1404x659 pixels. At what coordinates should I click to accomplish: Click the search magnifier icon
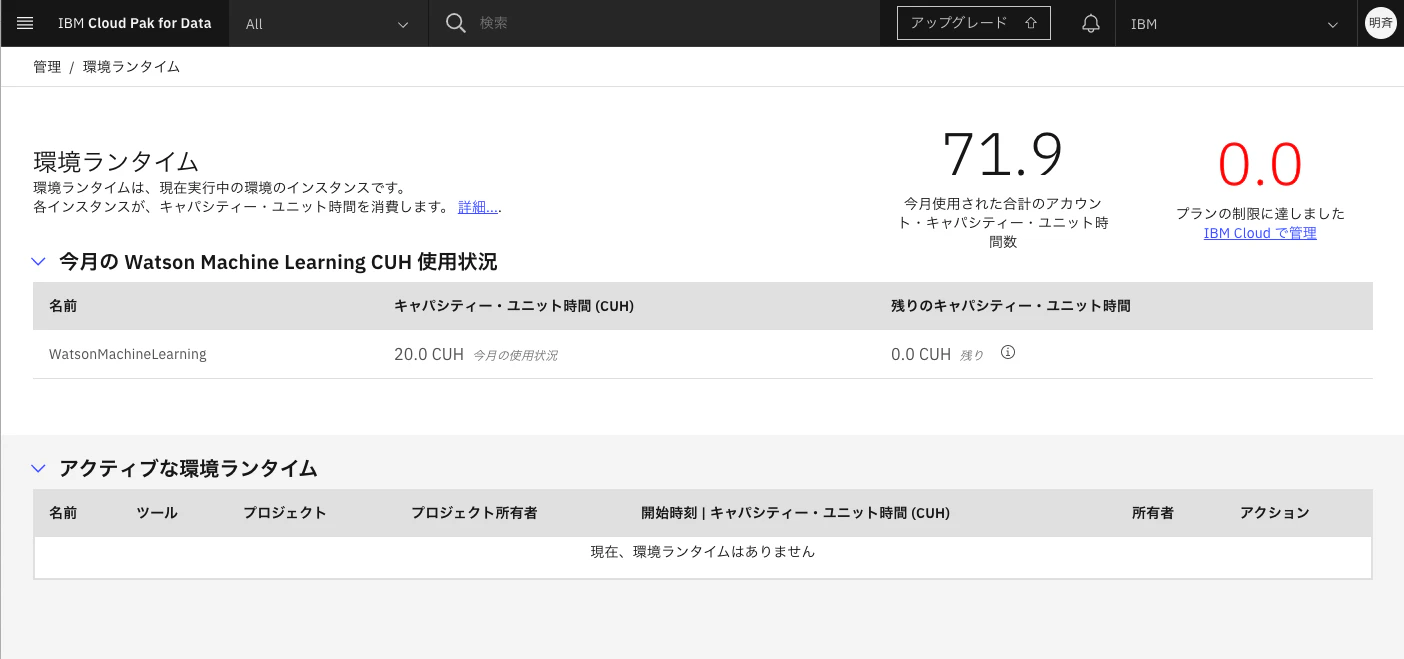(456, 23)
